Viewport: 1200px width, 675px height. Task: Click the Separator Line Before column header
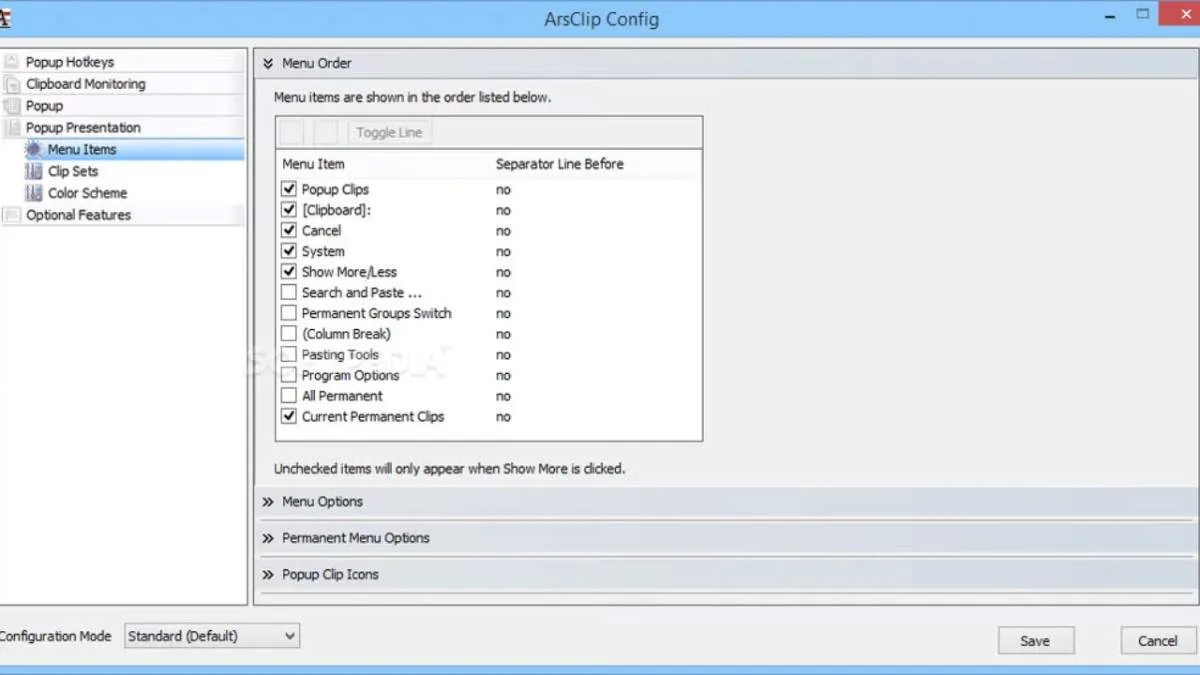pos(559,164)
